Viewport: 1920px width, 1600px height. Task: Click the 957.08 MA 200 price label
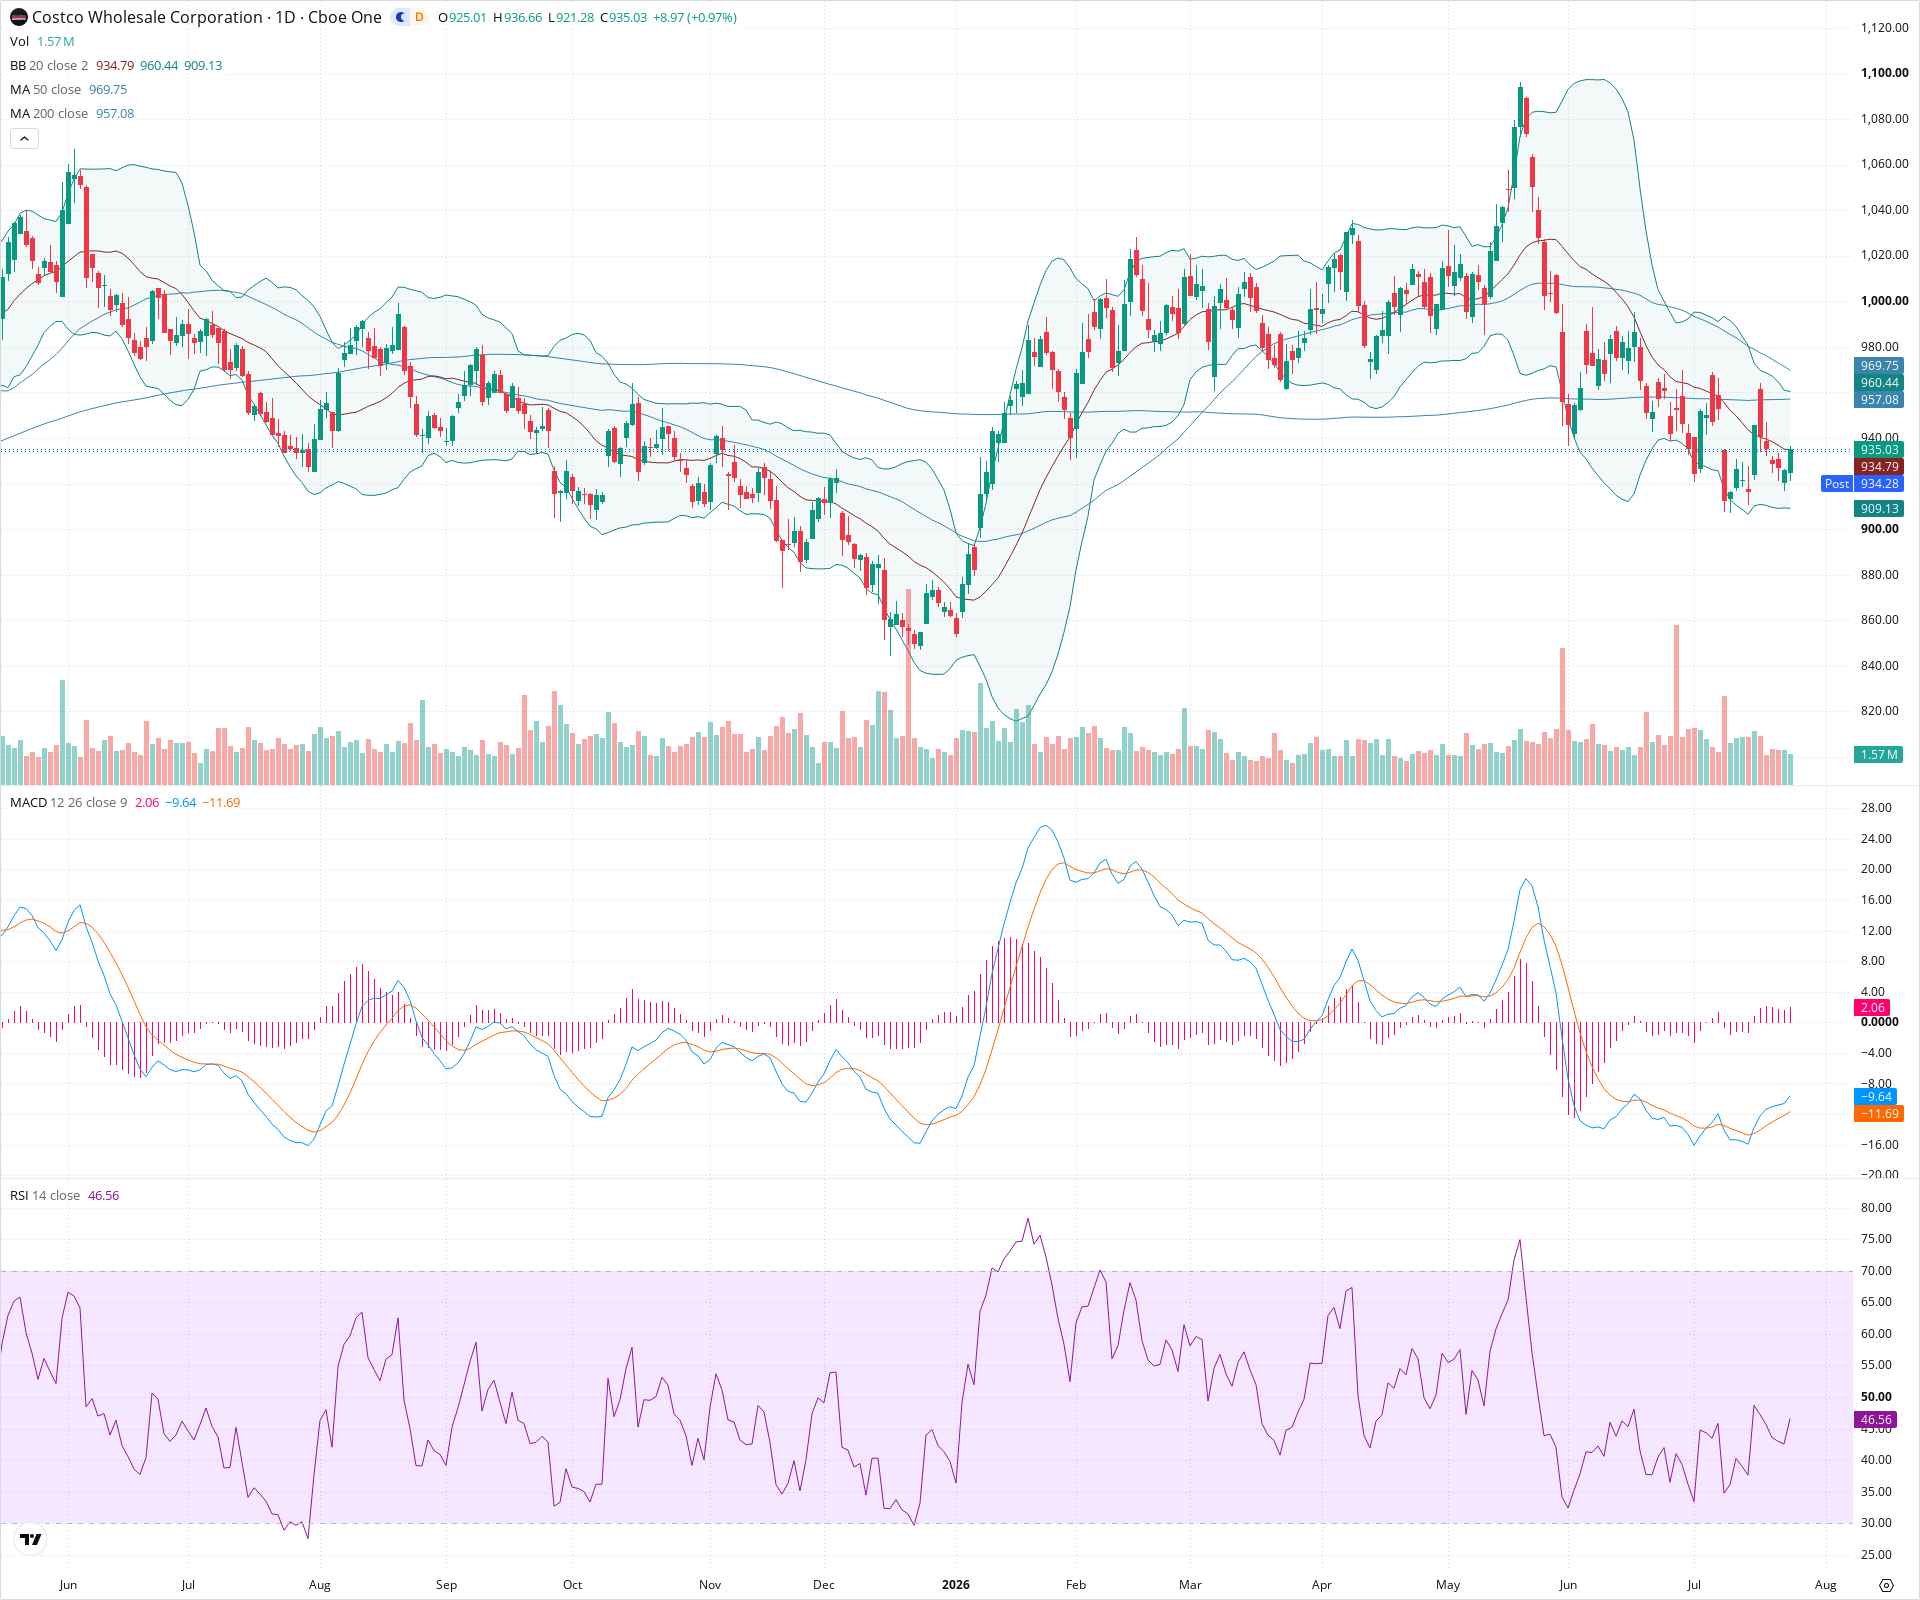[x=1879, y=400]
